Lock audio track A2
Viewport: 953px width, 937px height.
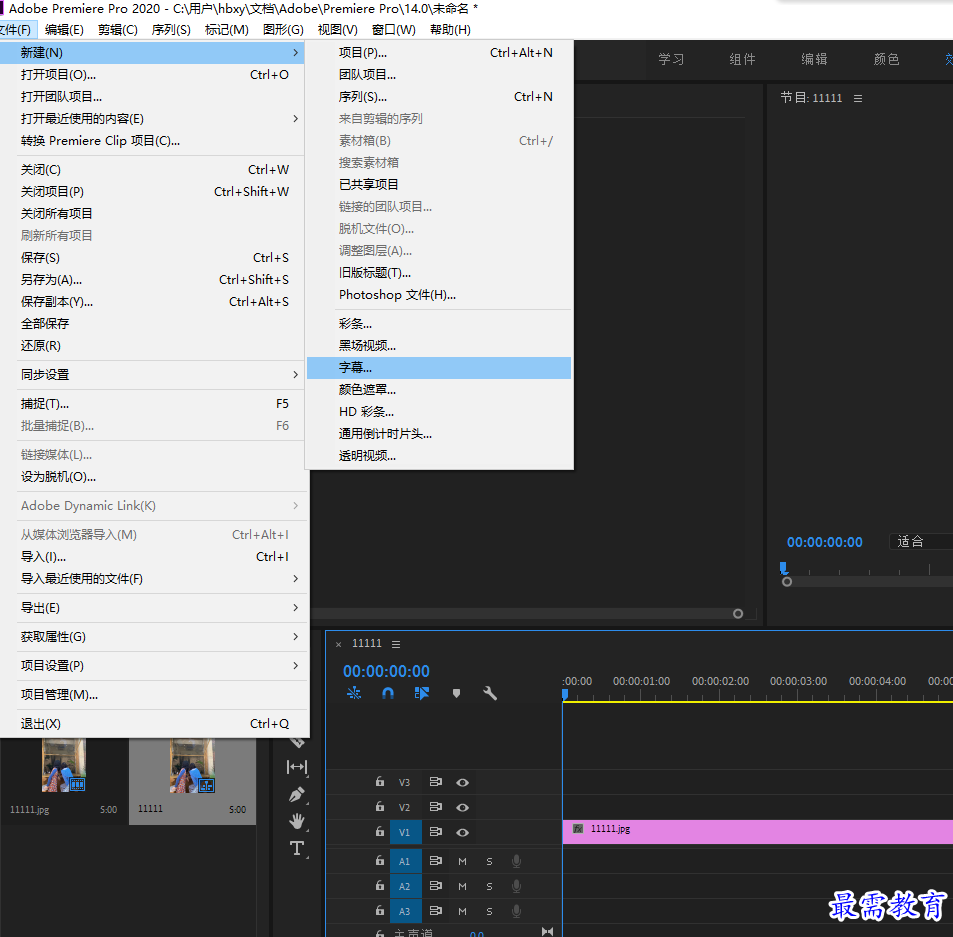point(380,885)
